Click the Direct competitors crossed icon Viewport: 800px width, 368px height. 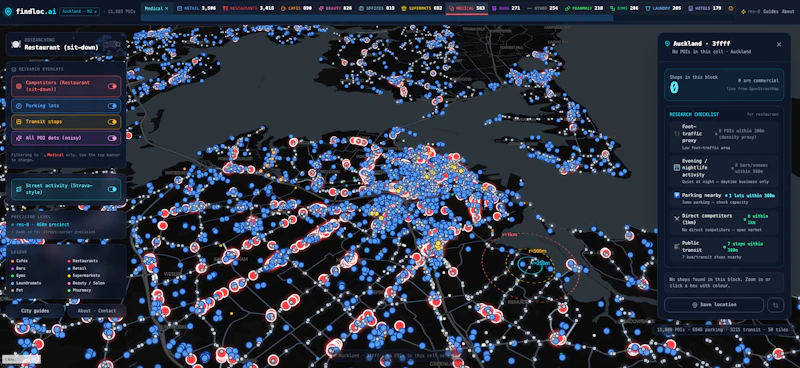pyautogui.click(x=677, y=218)
